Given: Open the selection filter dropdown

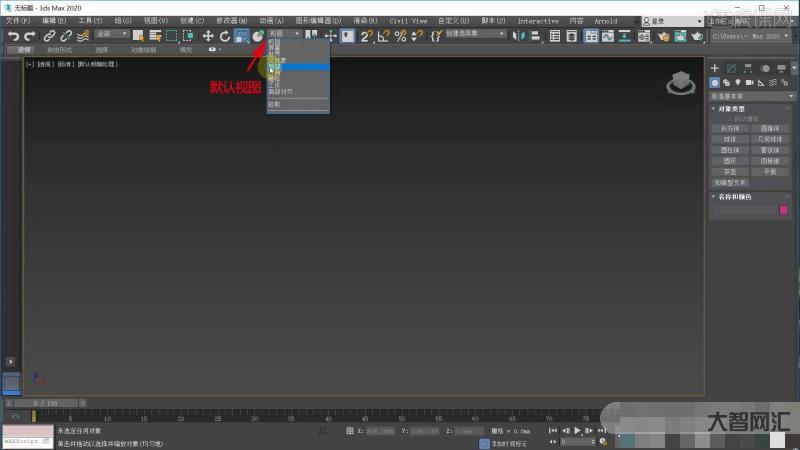Looking at the screenshot, I should [111, 34].
